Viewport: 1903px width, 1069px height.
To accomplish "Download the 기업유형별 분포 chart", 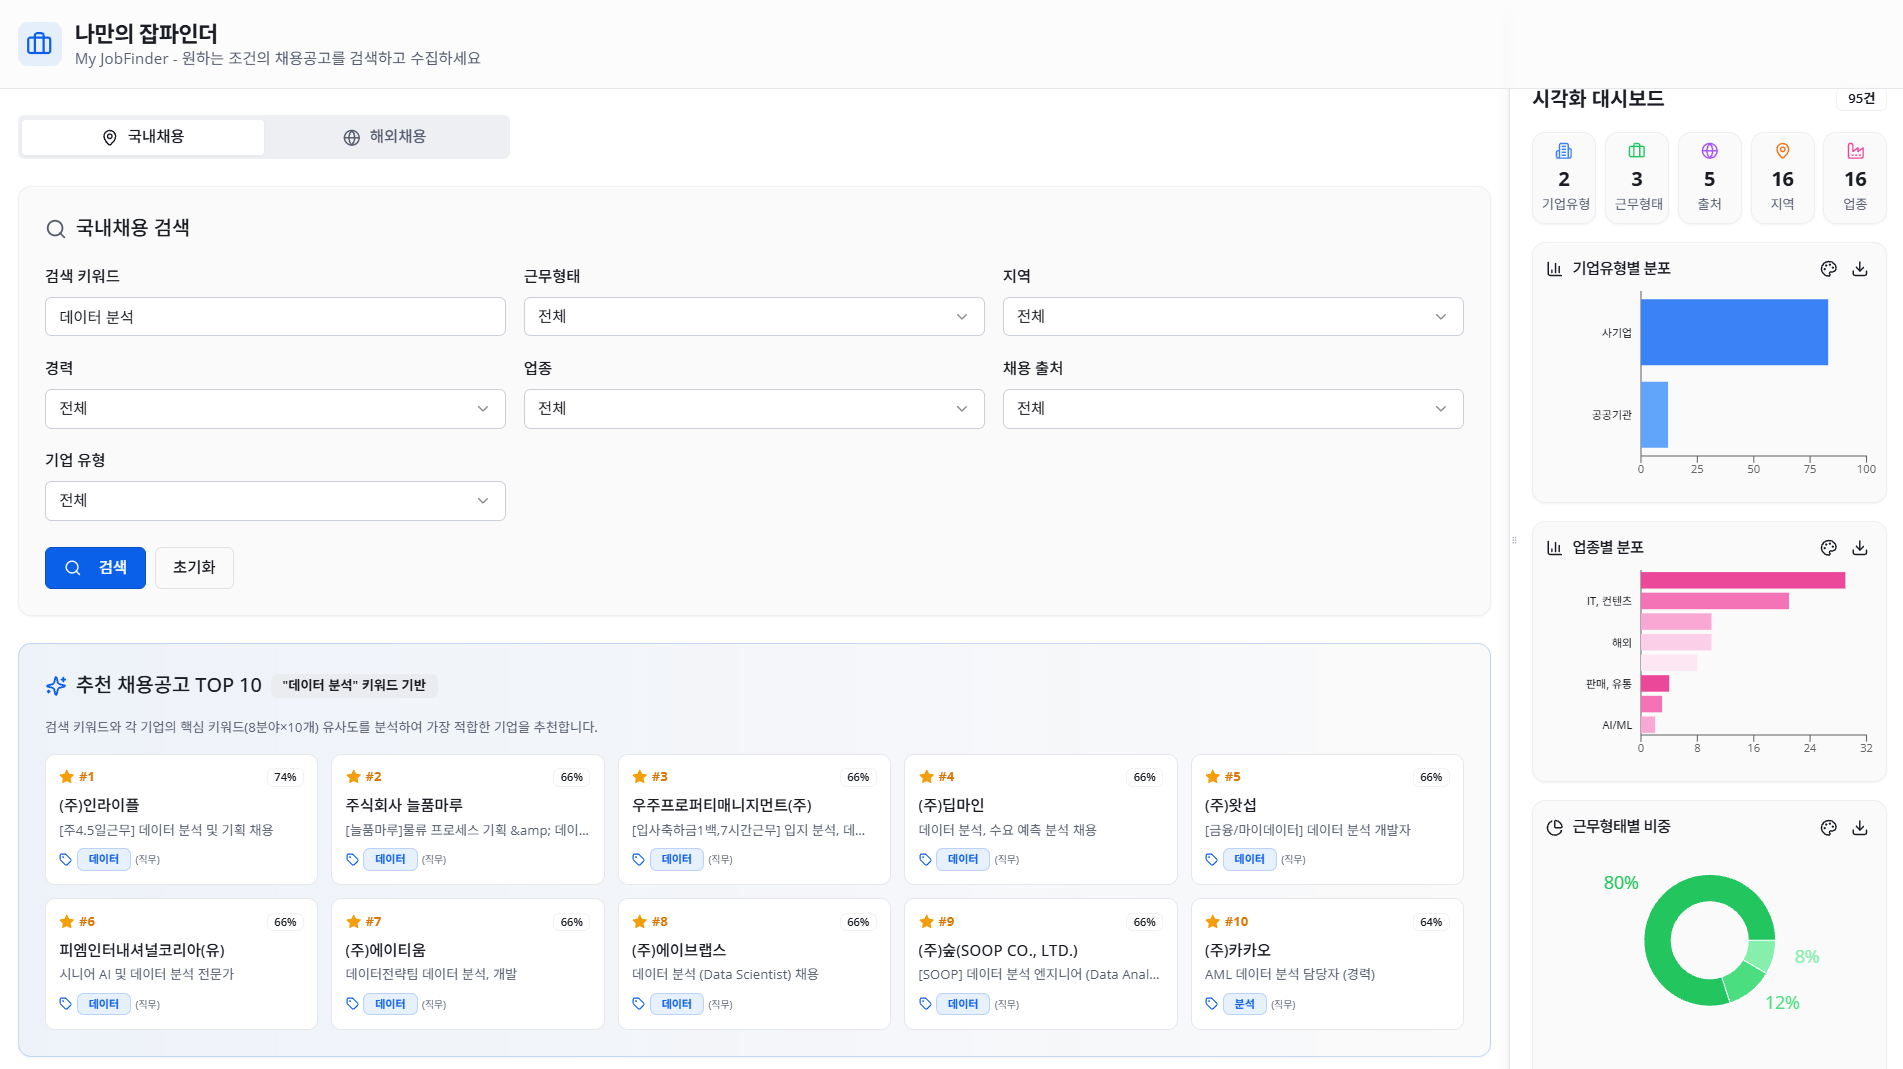I will coord(1860,269).
